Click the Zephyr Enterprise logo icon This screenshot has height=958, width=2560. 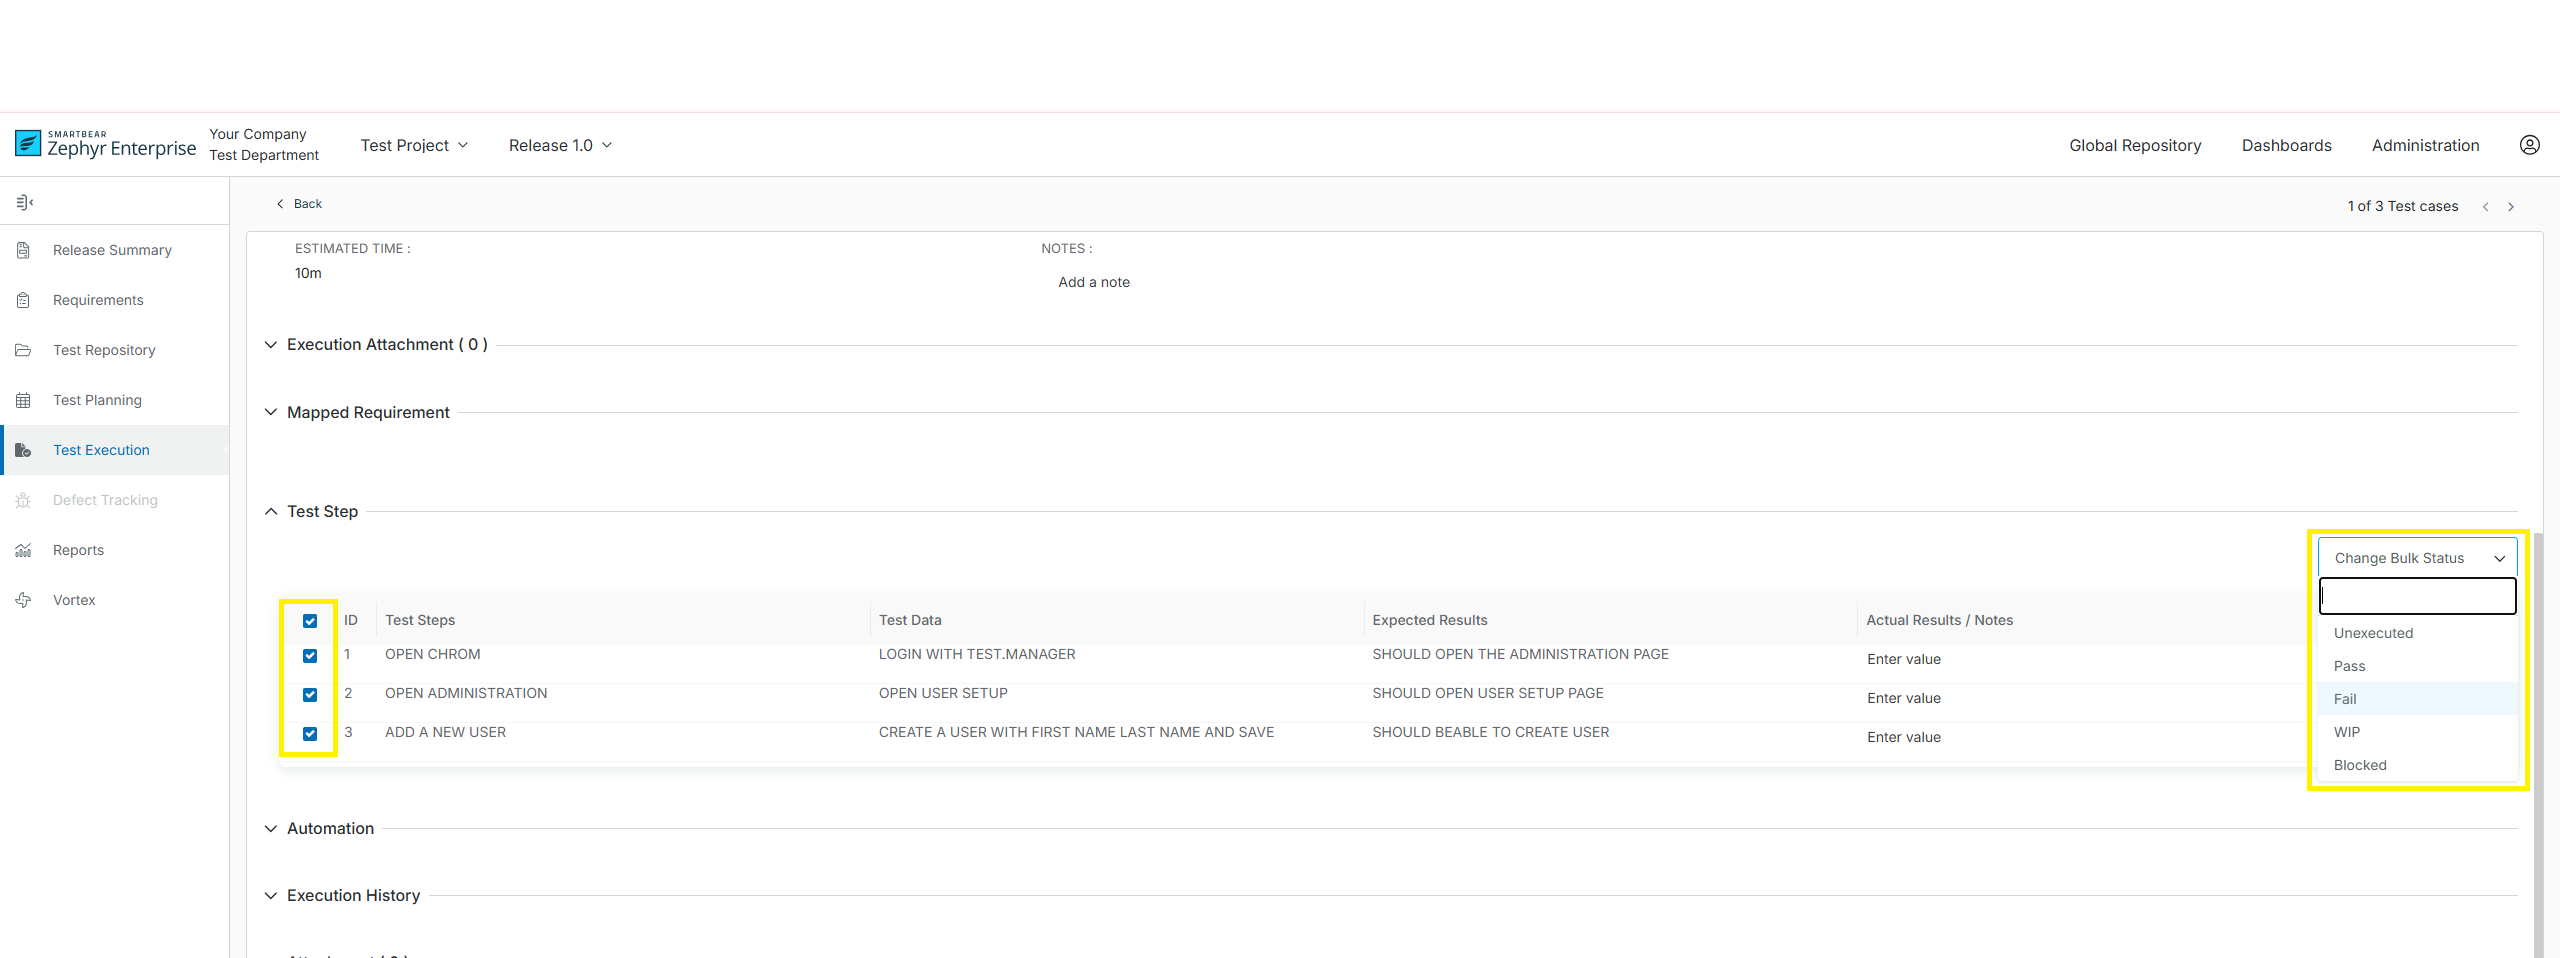coord(28,144)
